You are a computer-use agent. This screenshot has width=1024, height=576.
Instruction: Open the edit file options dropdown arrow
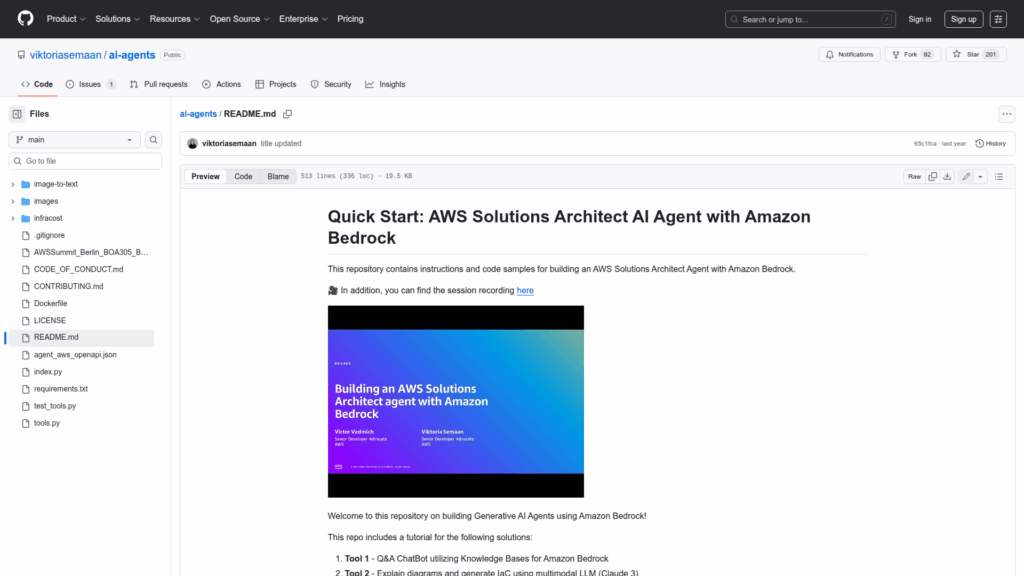pos(980,176)
